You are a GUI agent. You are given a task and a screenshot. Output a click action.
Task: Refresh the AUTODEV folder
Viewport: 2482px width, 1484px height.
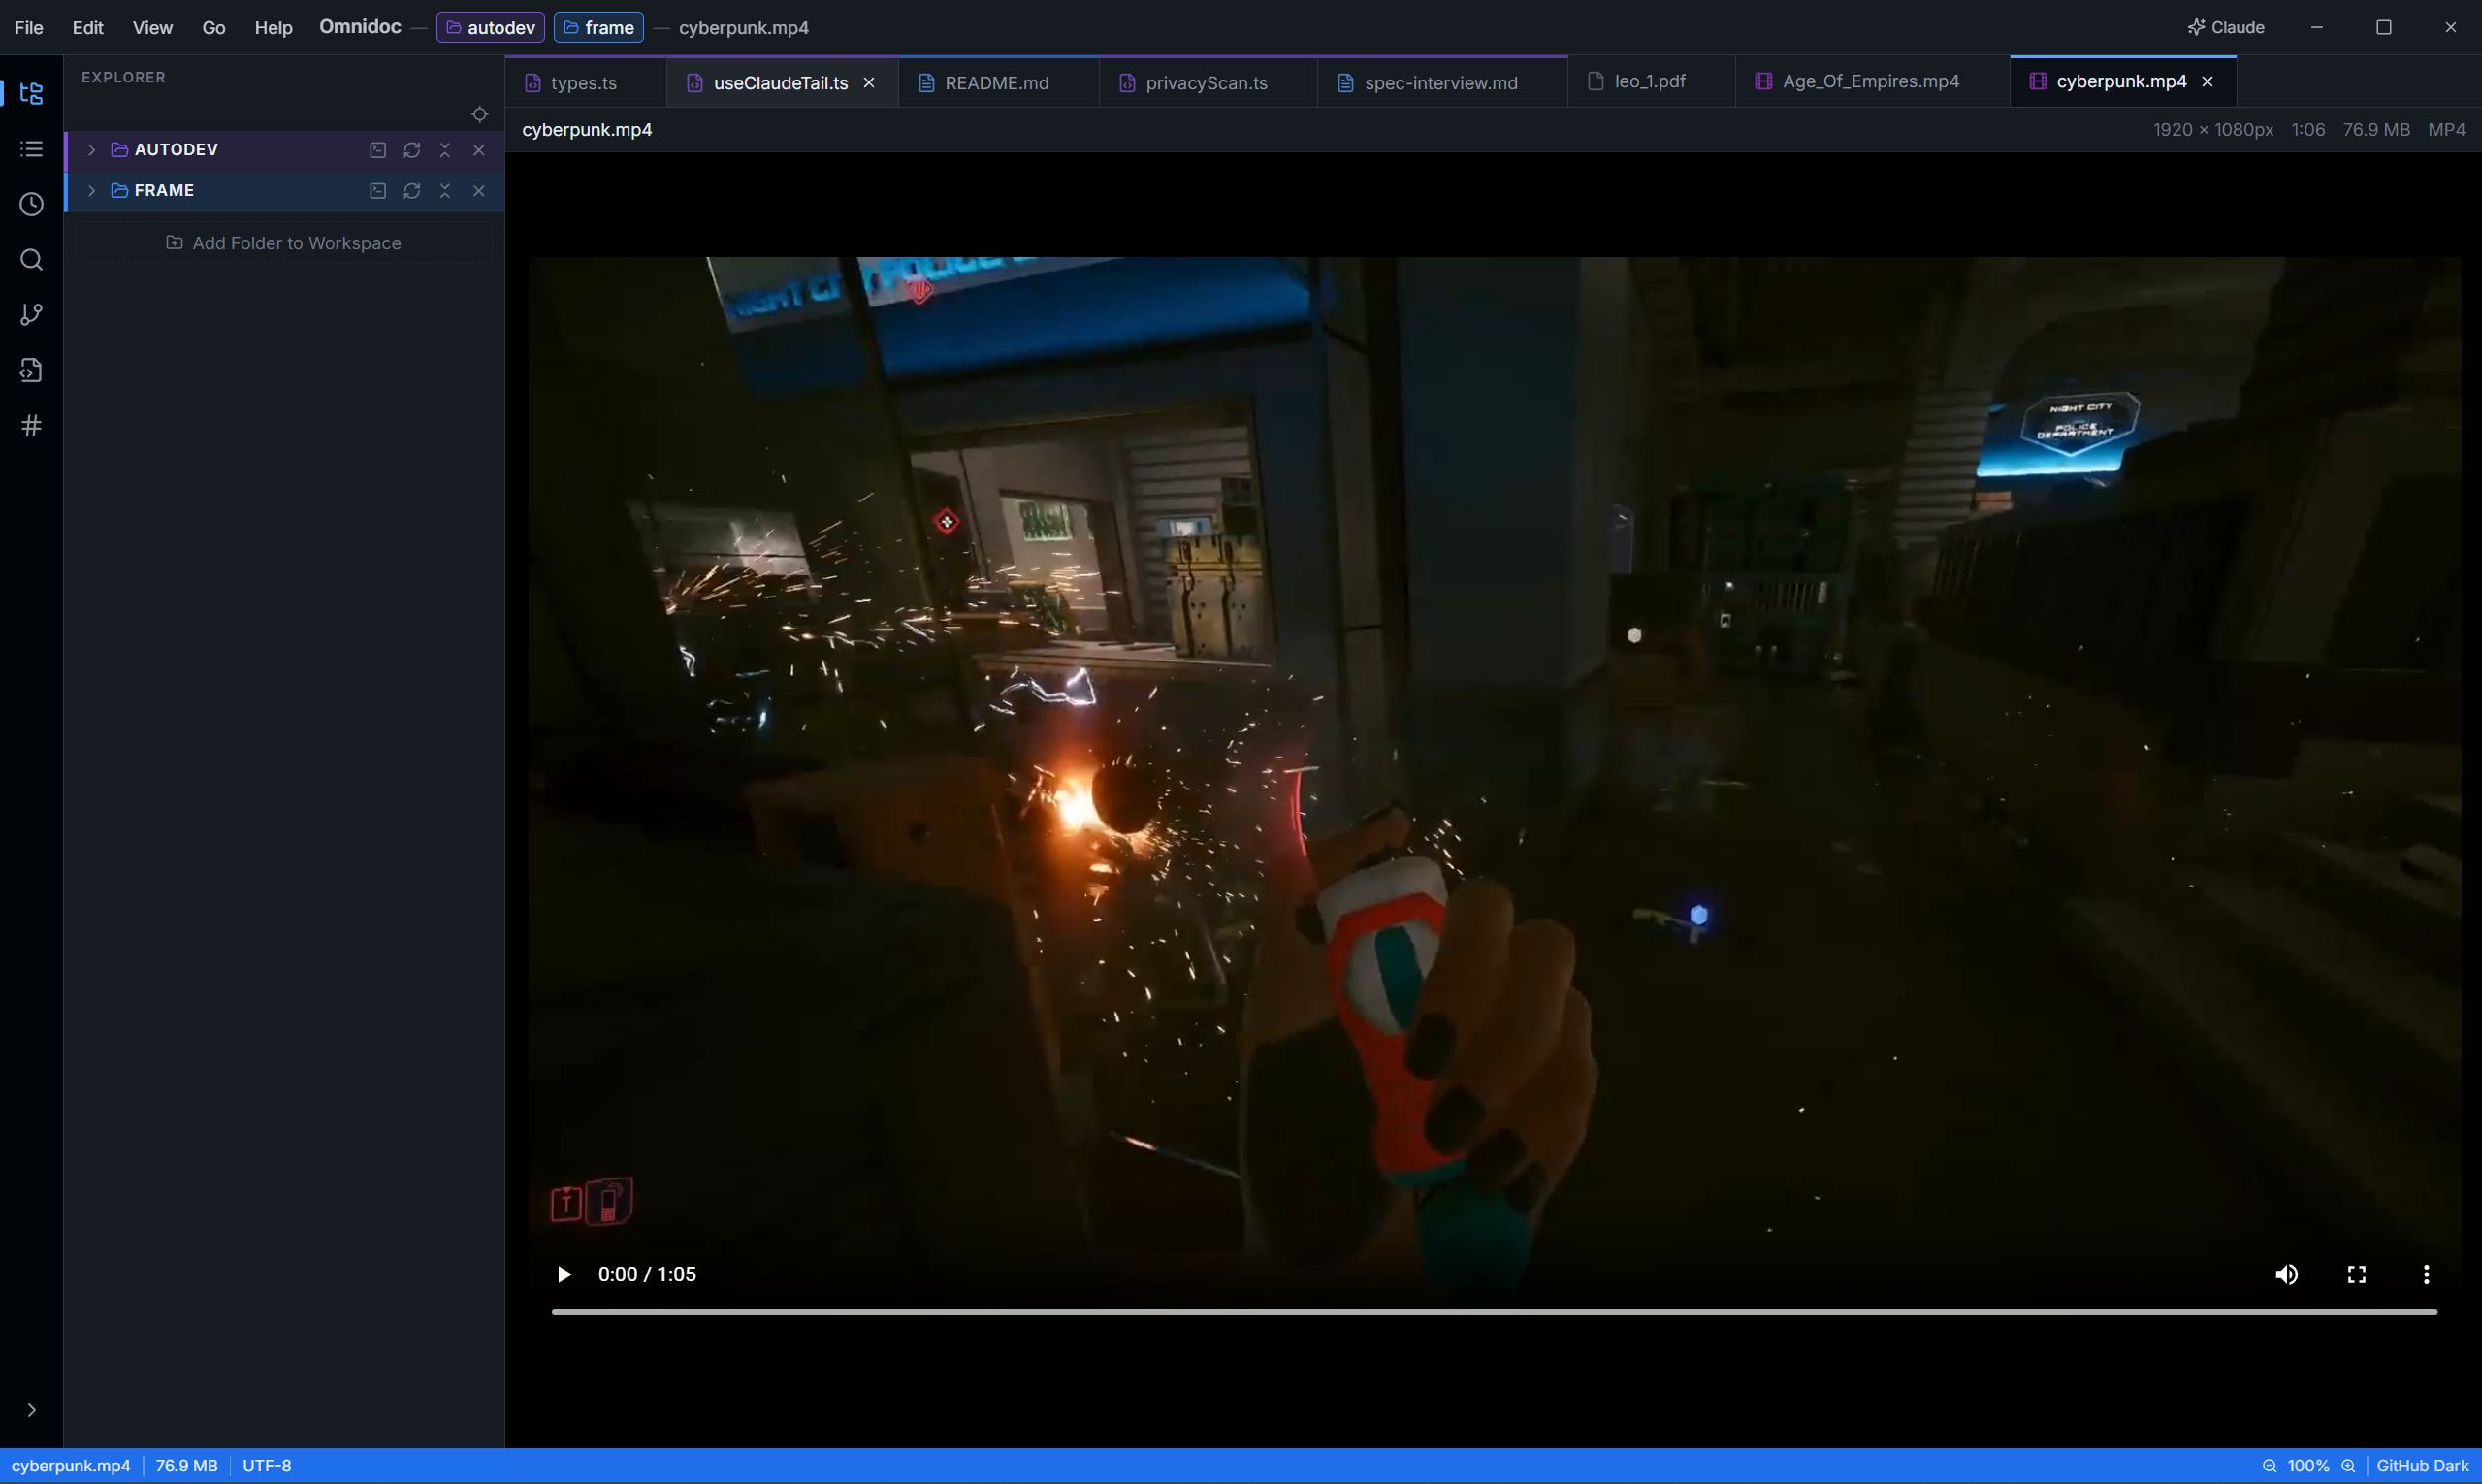pyautogui.click(x=412, y=150)
